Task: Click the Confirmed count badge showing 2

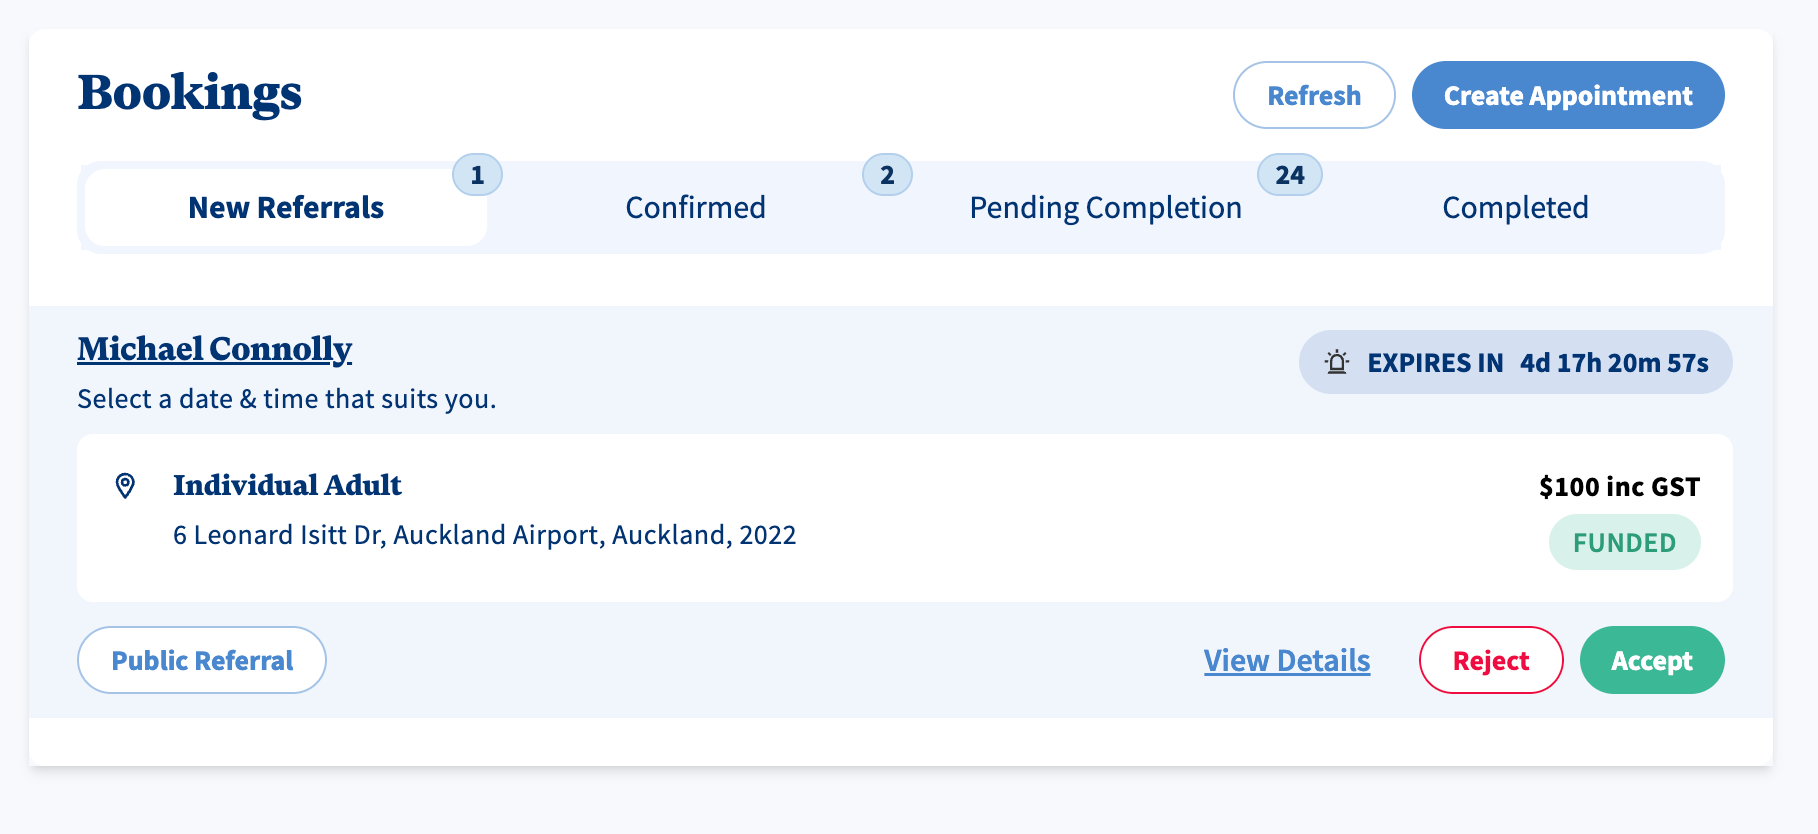Action: pos(887,175)
